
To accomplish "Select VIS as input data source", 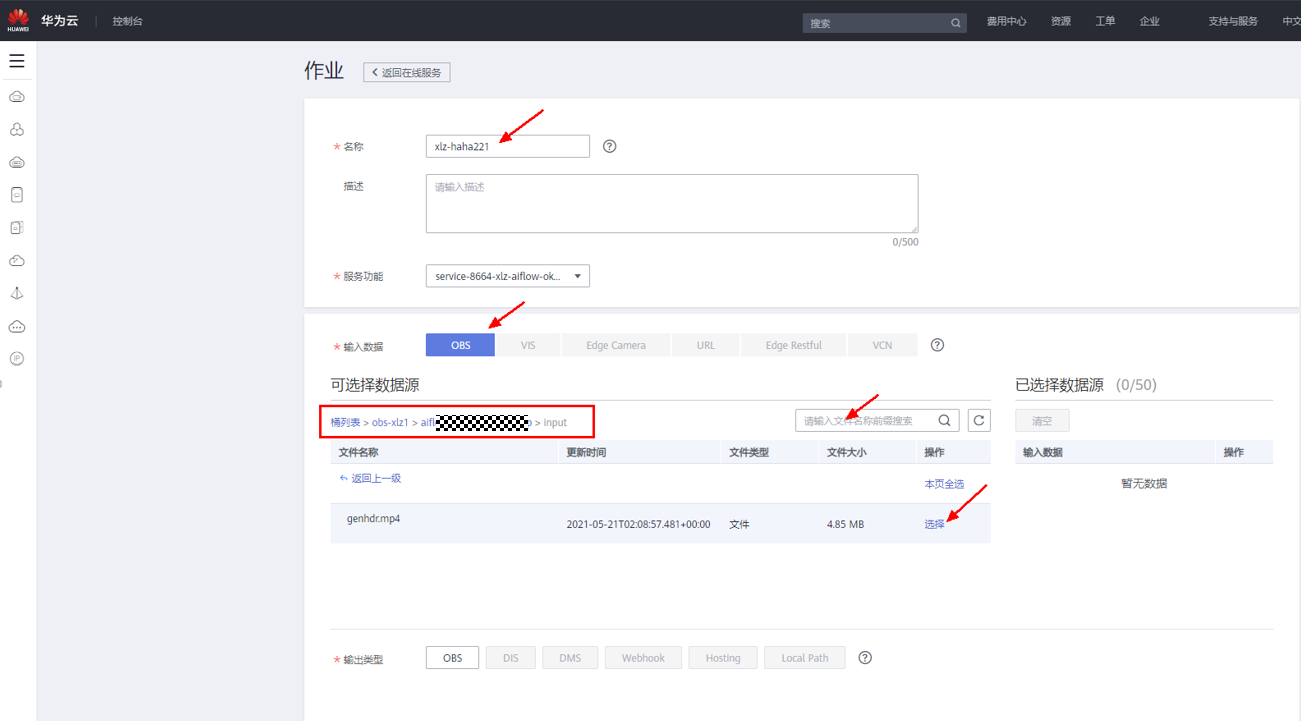I will tap(528, 345).
